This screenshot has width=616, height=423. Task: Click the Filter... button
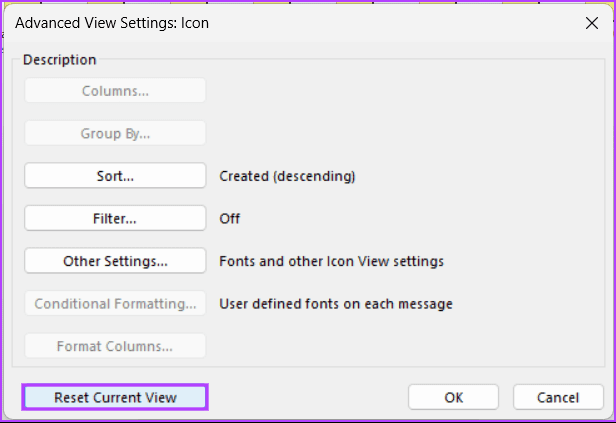tap(115, 218)
